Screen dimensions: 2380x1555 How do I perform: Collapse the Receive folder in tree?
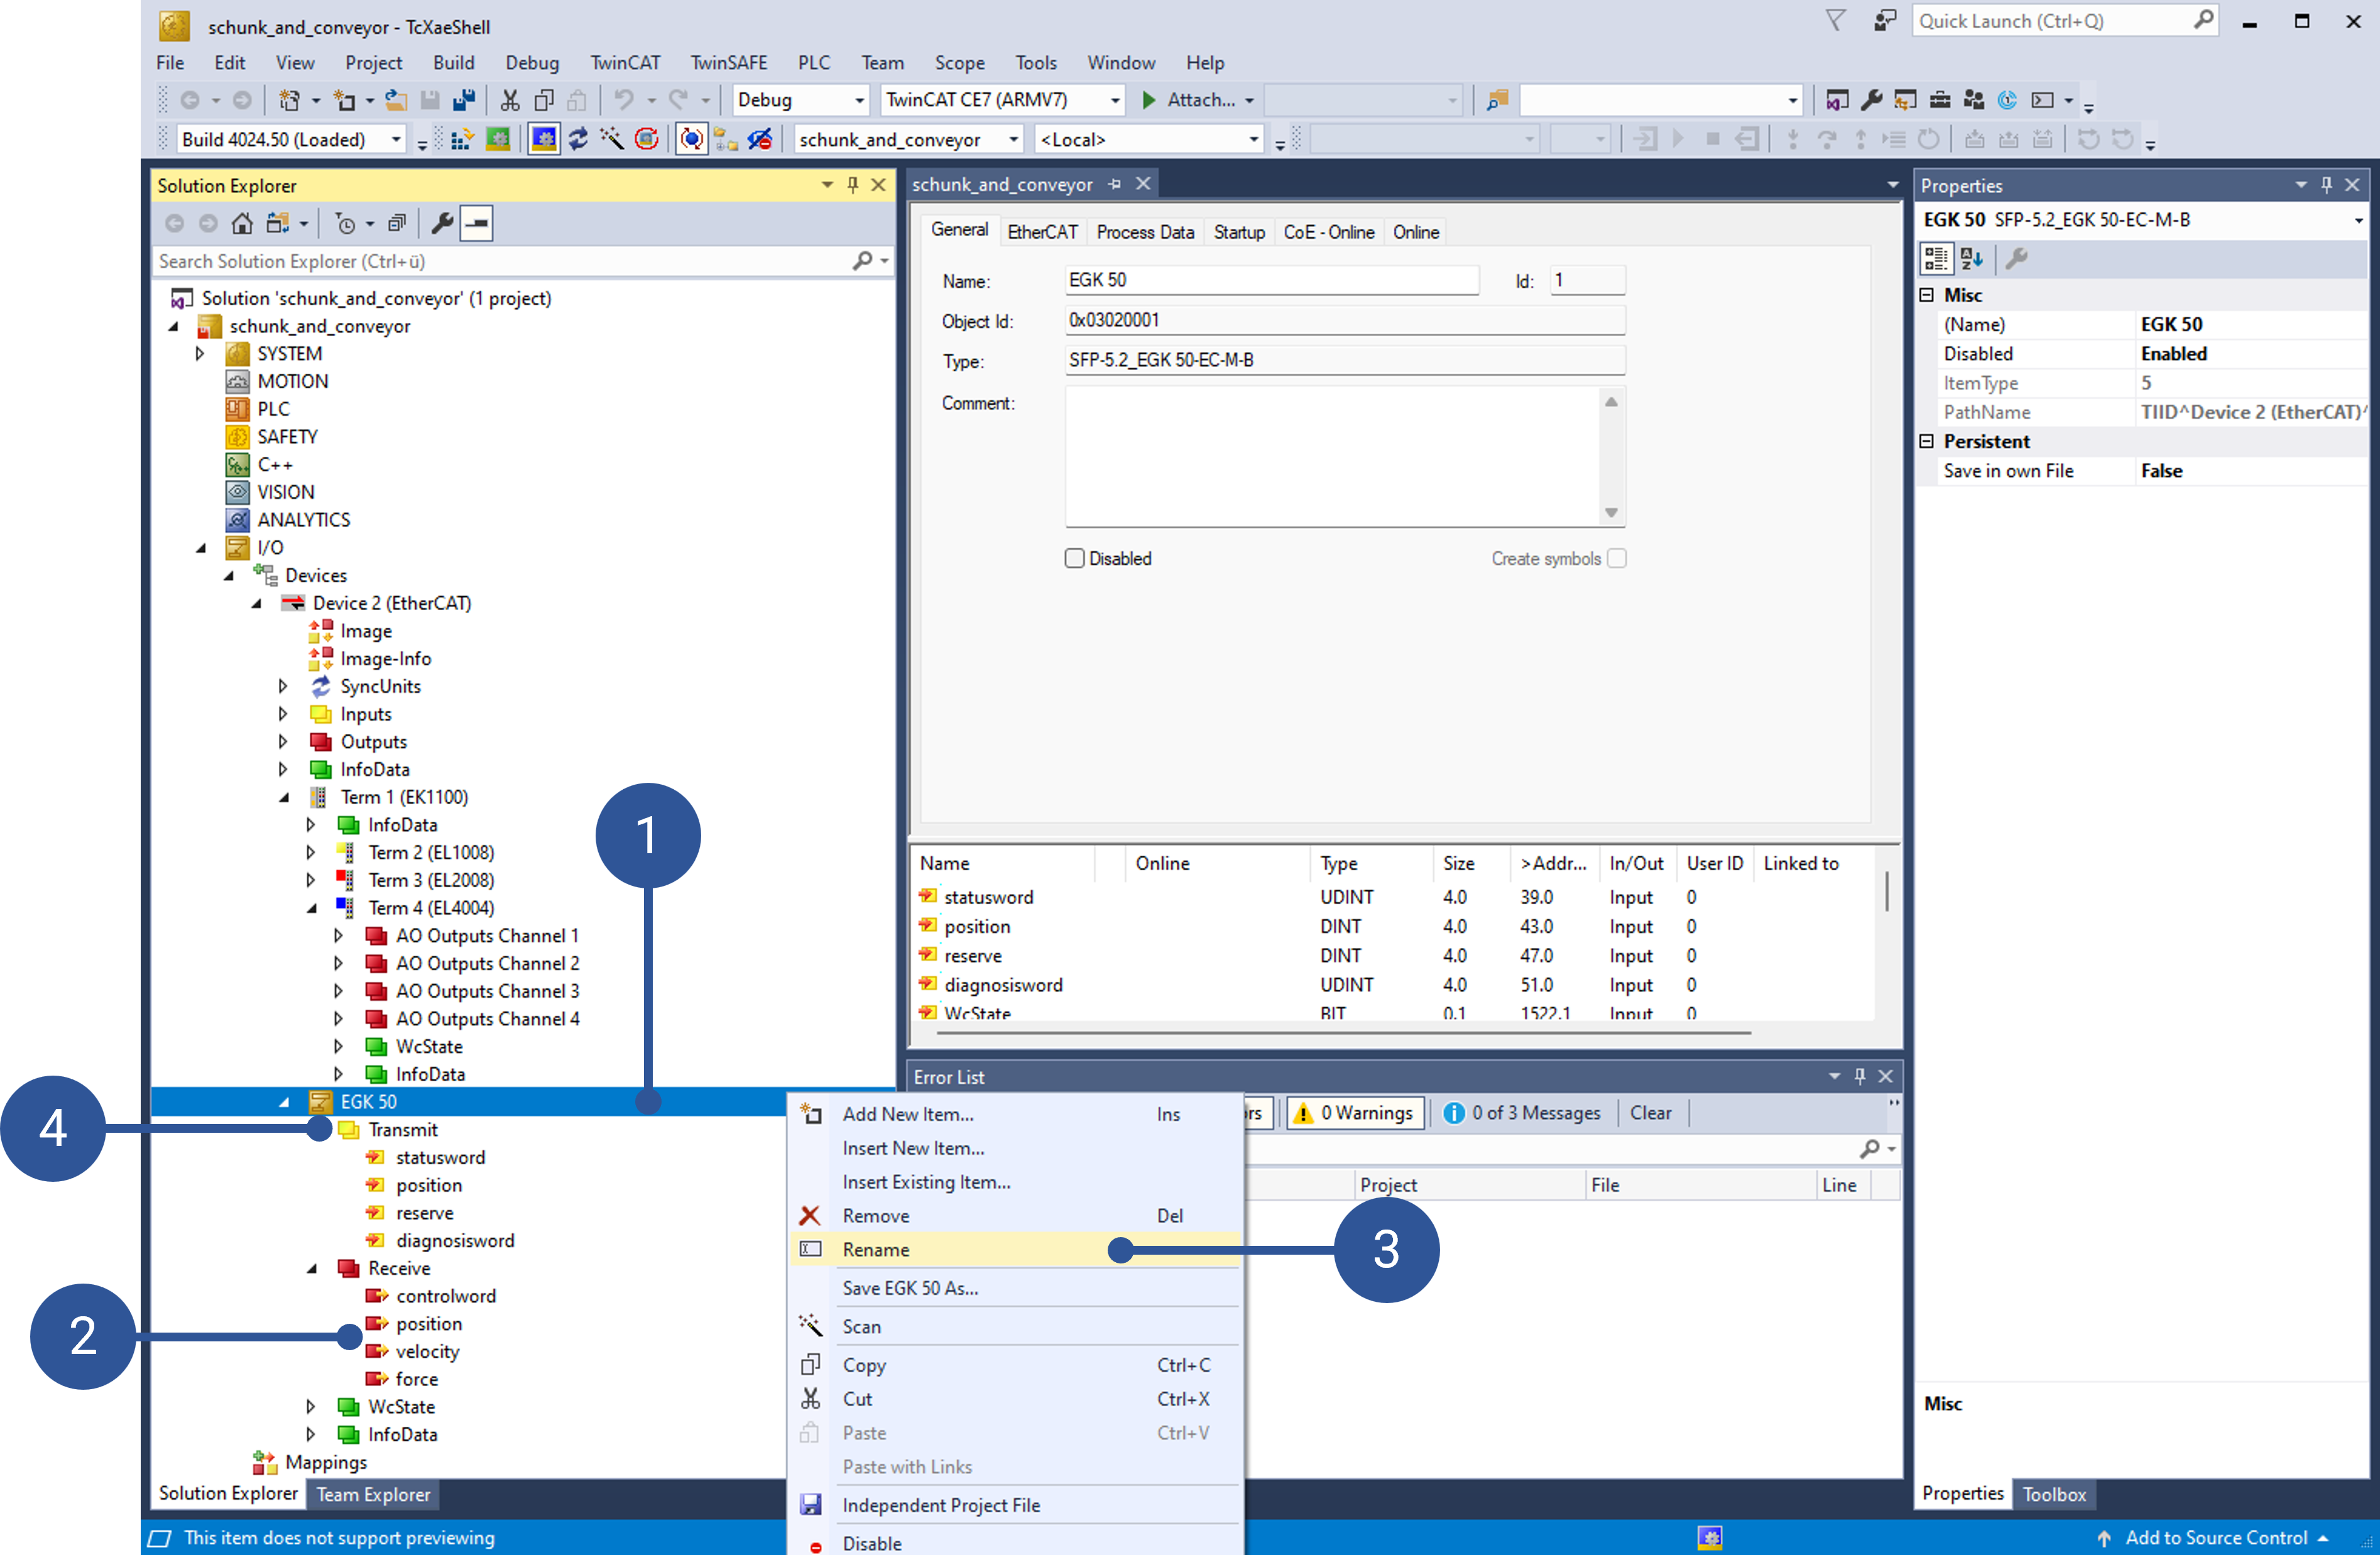[312, 1269]
